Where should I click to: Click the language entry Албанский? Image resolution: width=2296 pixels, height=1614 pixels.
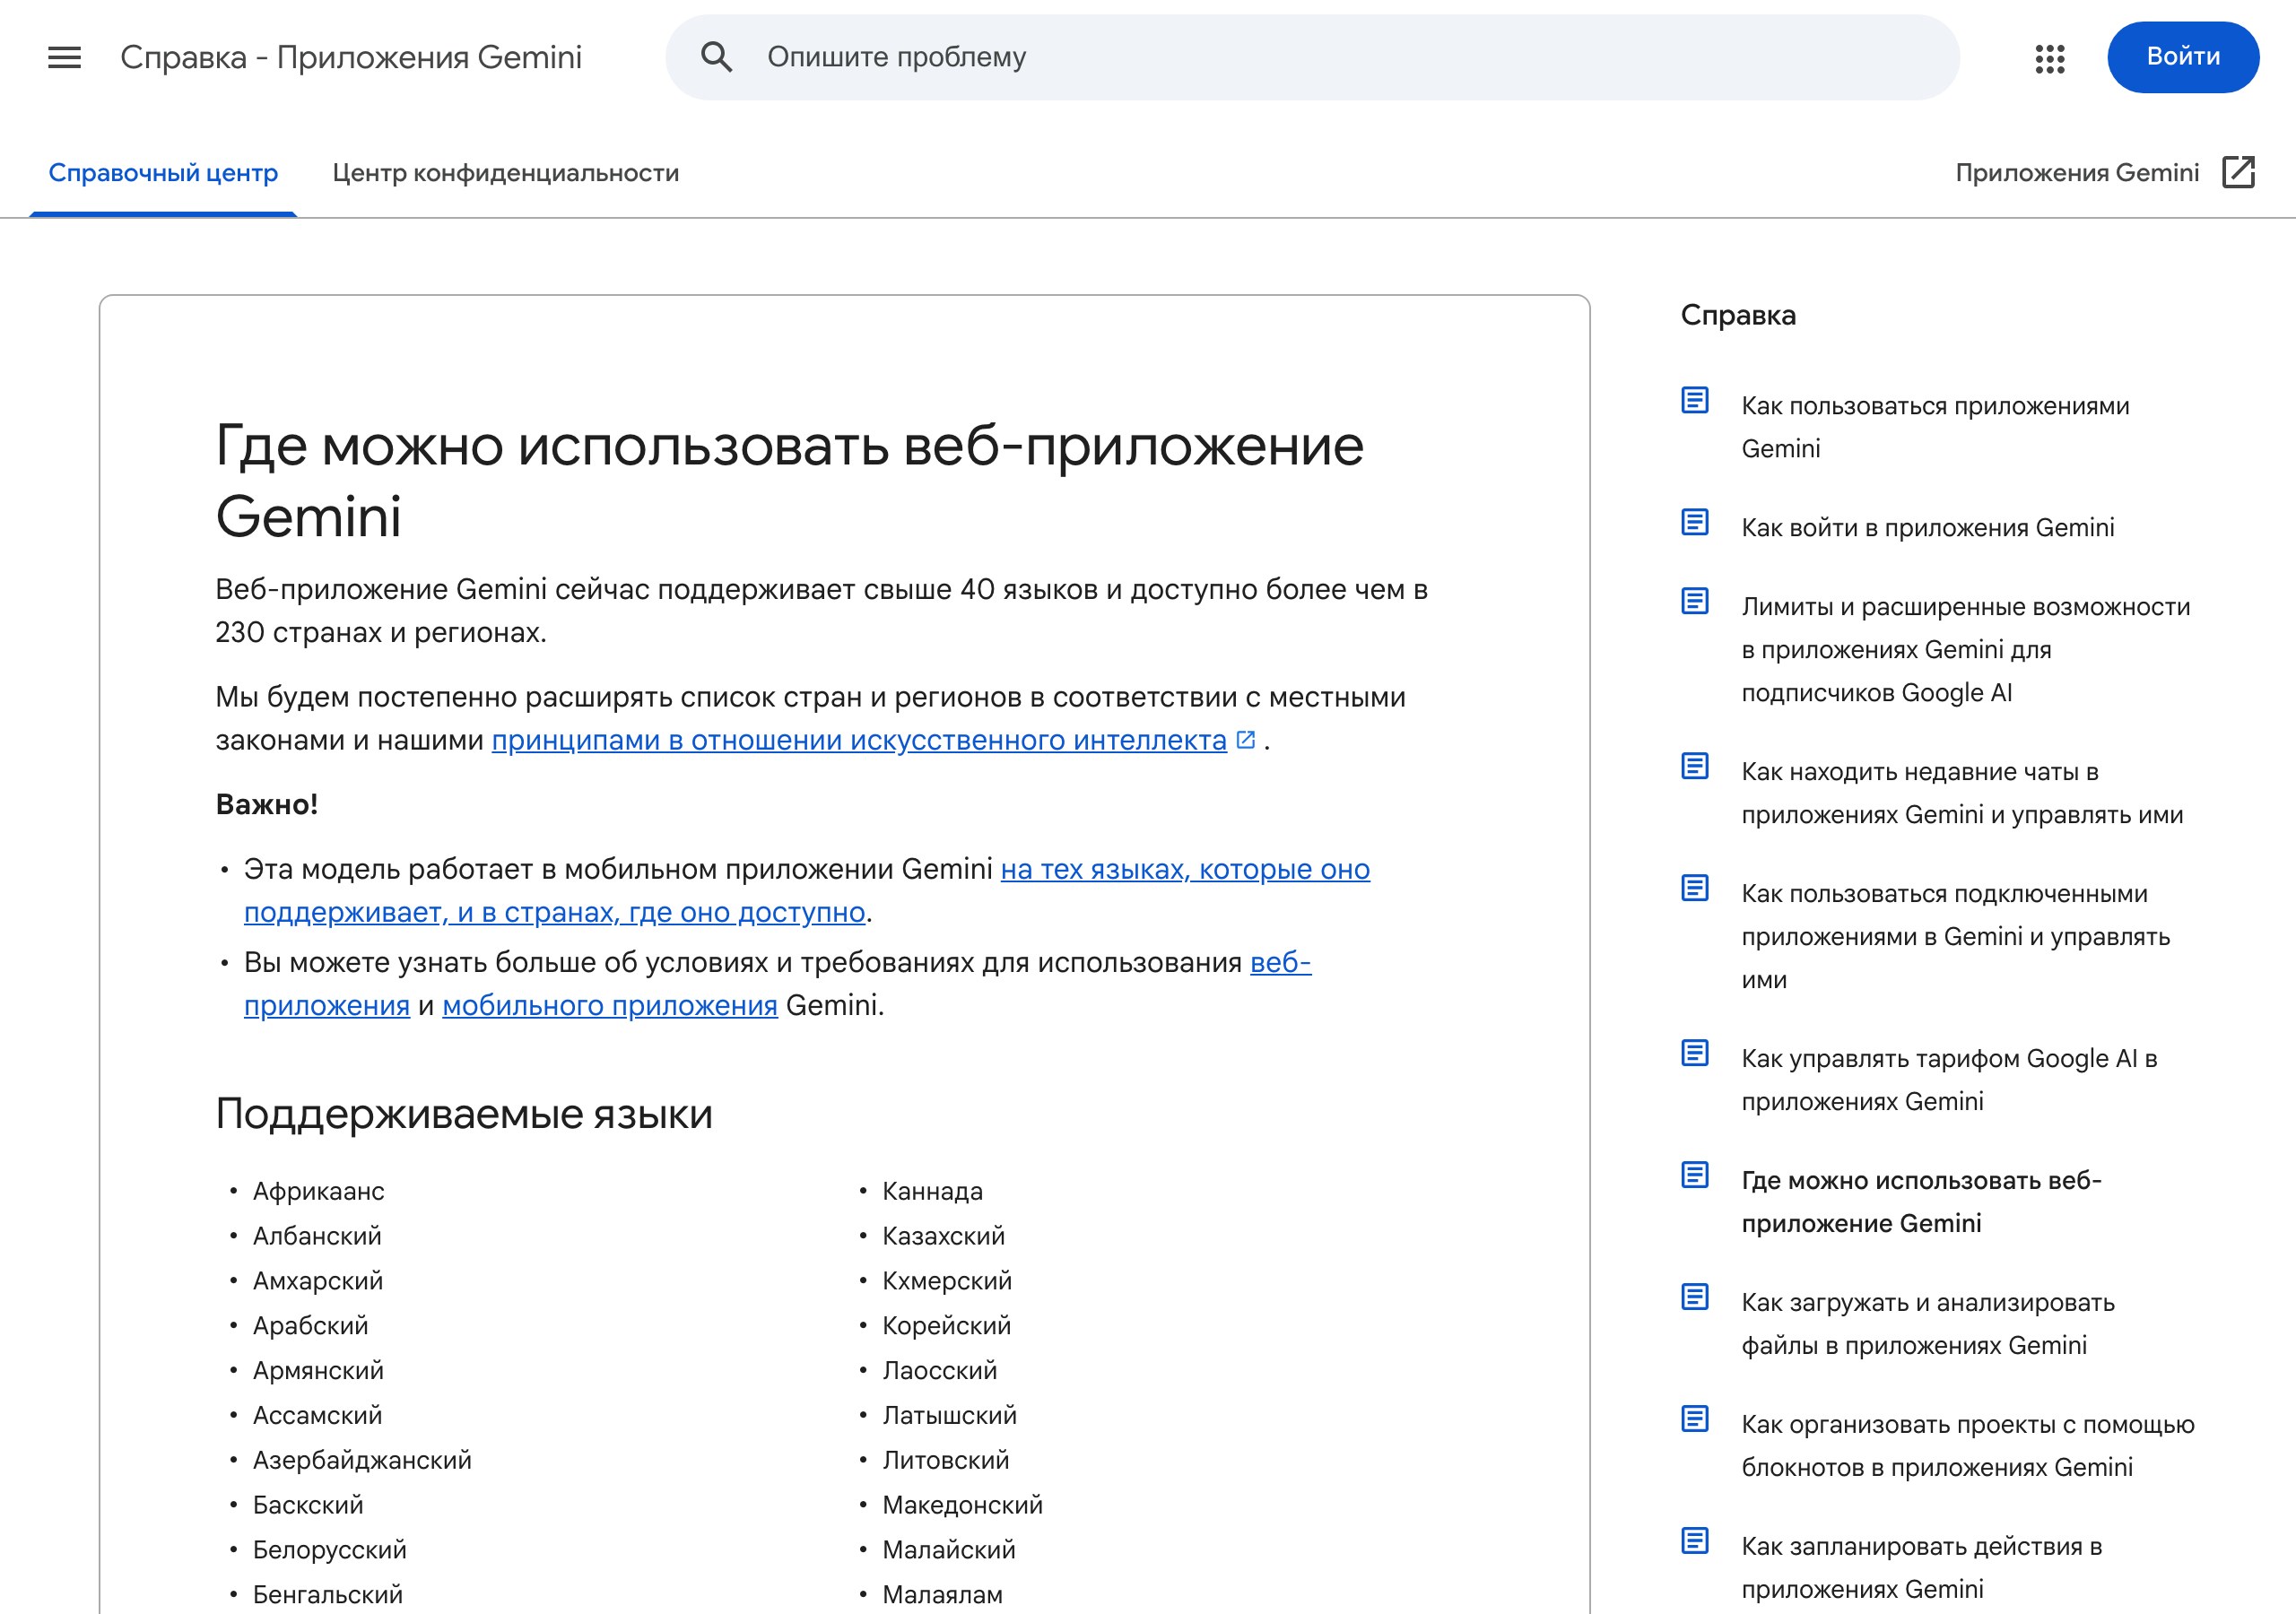tap(317, 1237)
